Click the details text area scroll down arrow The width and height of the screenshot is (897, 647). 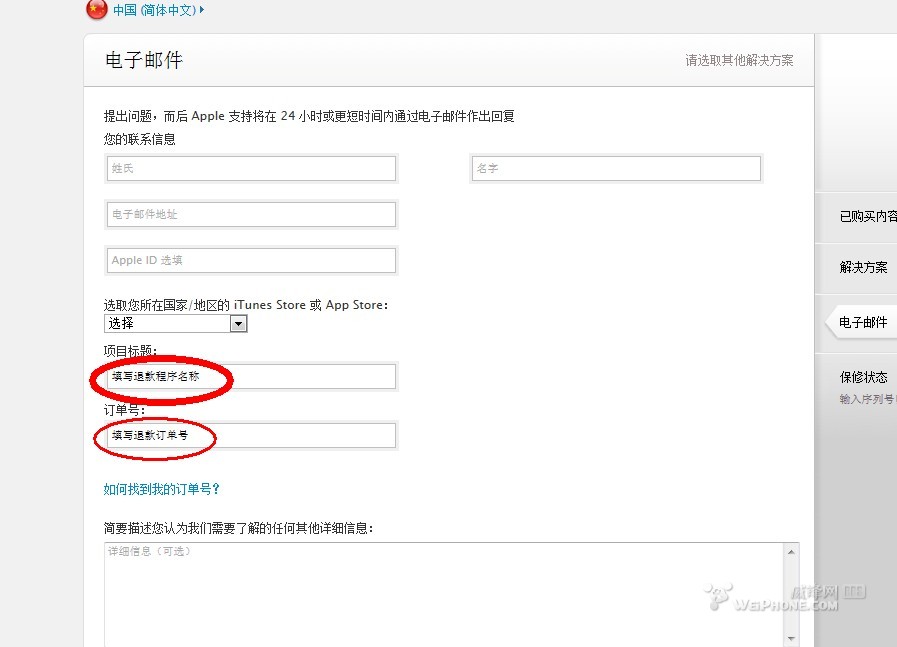tap(791, 638)
